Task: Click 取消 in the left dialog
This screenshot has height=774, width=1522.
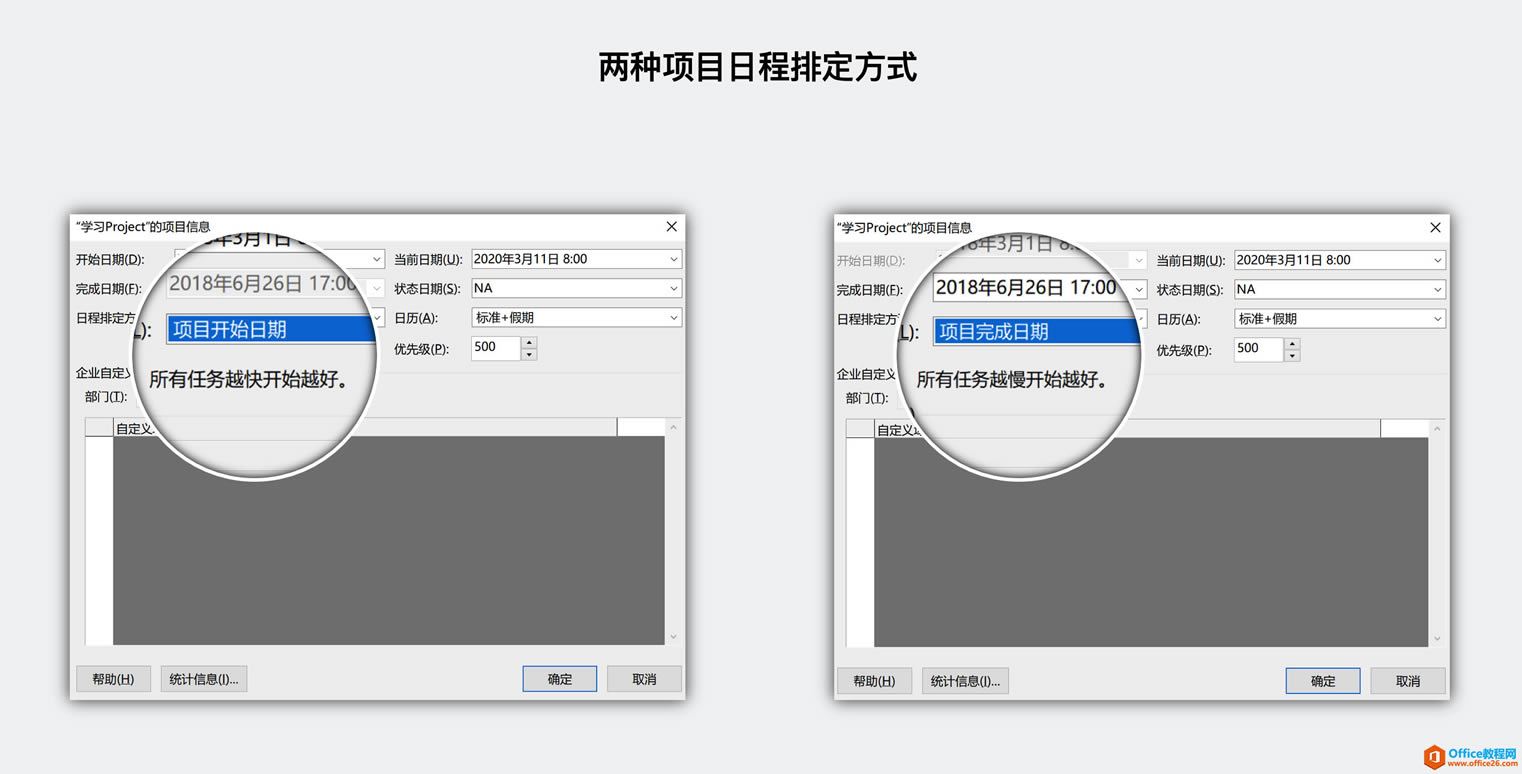Action: [644, 678]
